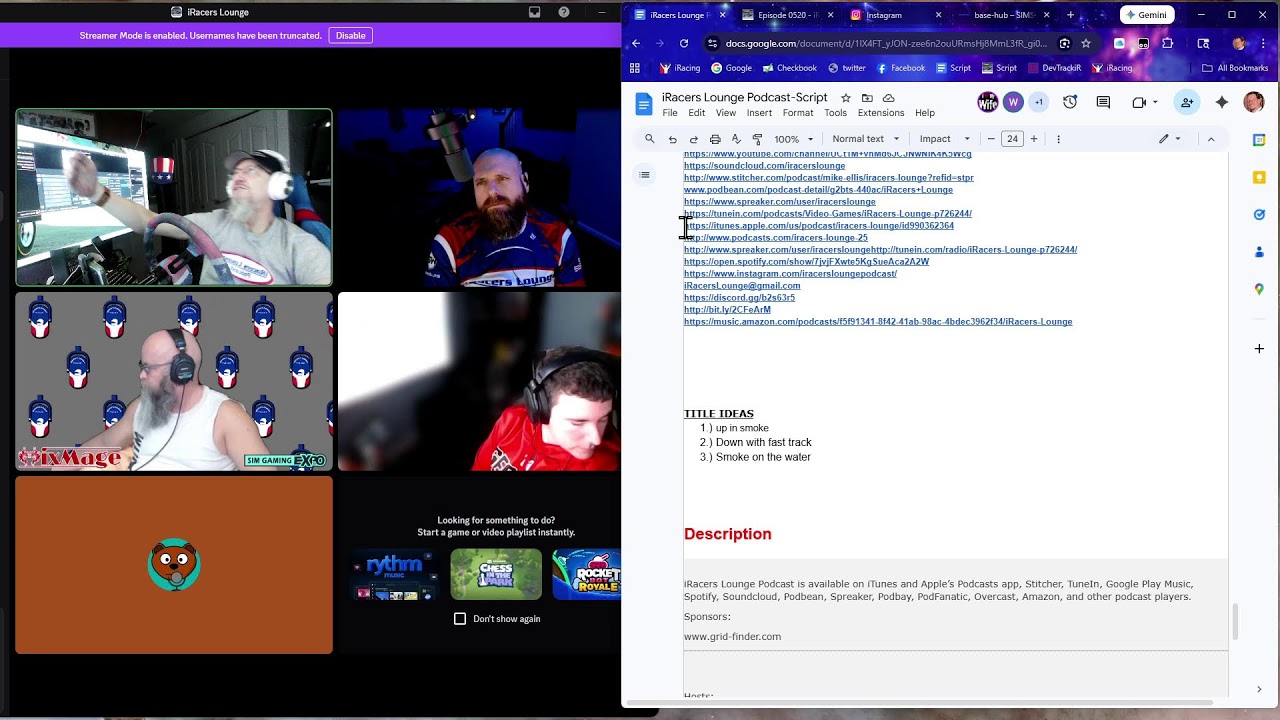Open the Normal text style dropdown

pyautogui.click(x=866, y=139)
